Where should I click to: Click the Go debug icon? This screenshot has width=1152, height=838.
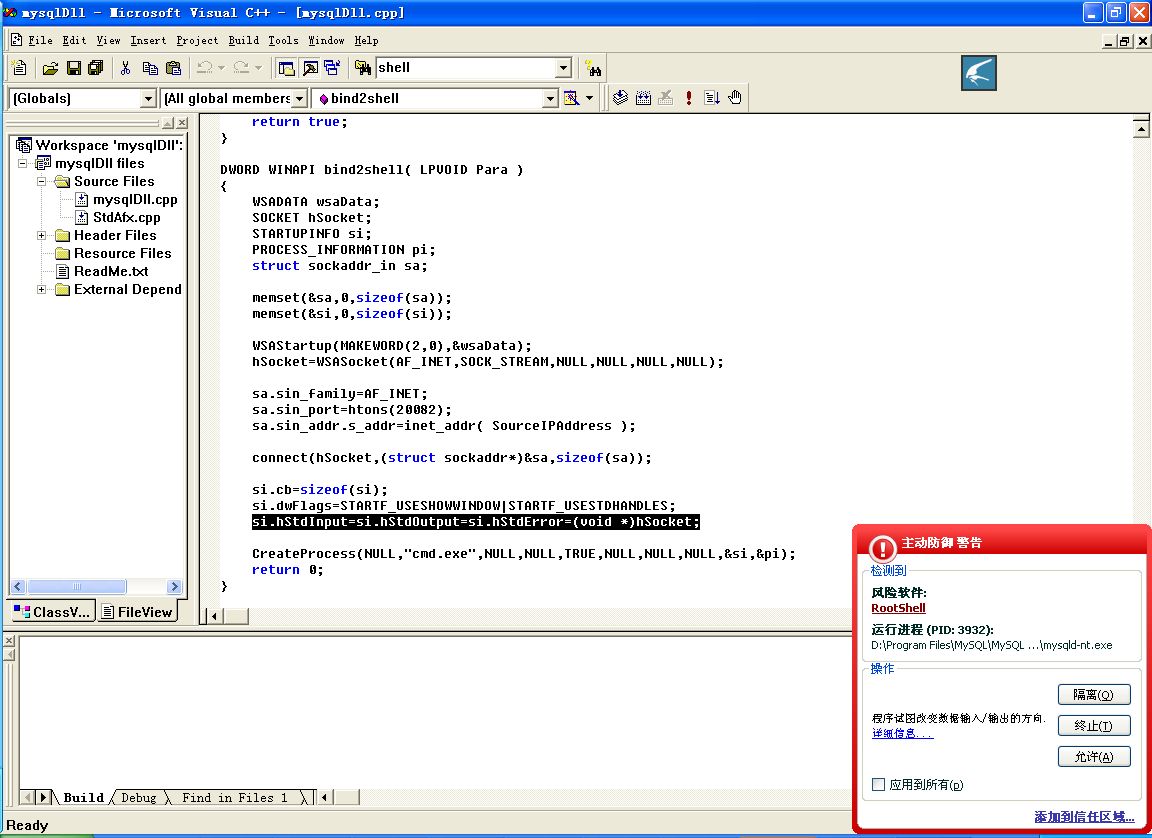click(x=711, y=98)
